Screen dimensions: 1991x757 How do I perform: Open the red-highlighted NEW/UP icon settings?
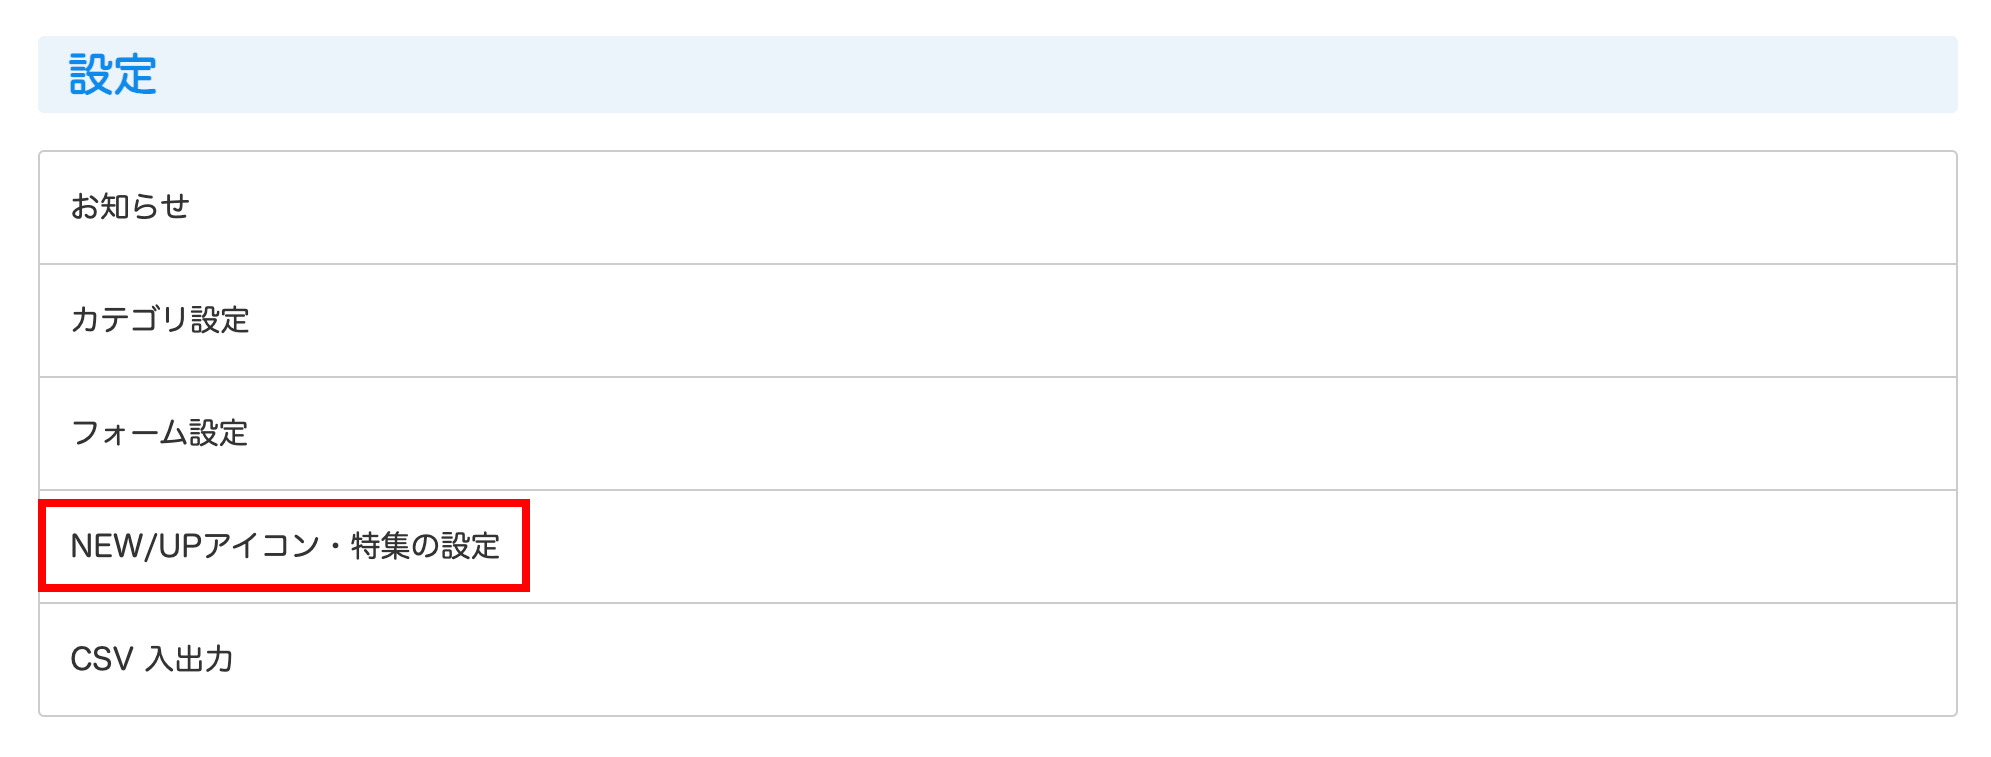click(284, 546)
